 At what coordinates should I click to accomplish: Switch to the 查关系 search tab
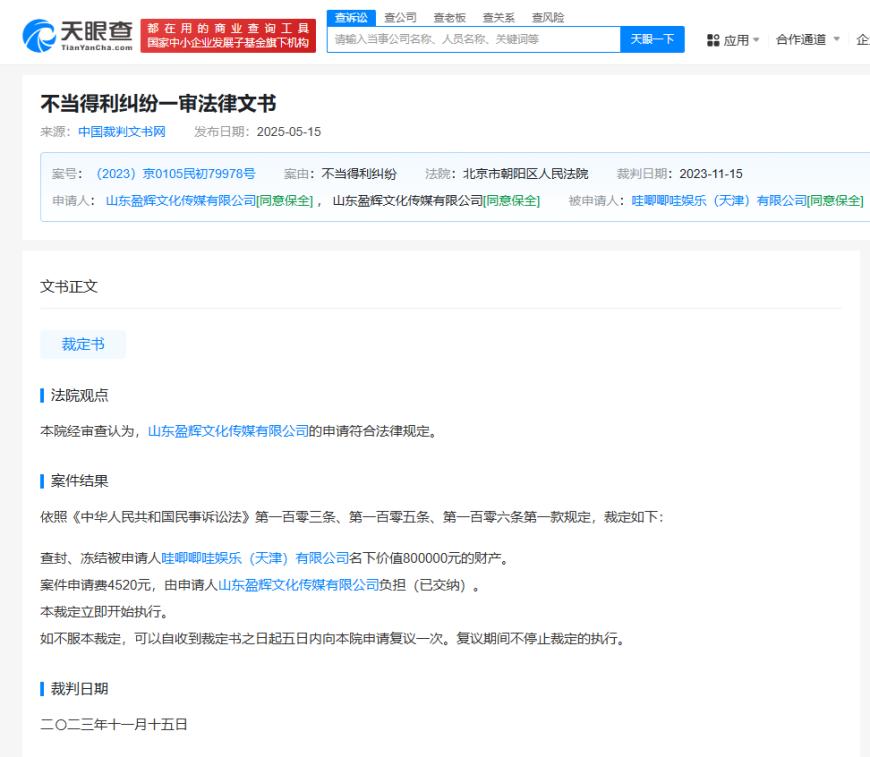498,18
